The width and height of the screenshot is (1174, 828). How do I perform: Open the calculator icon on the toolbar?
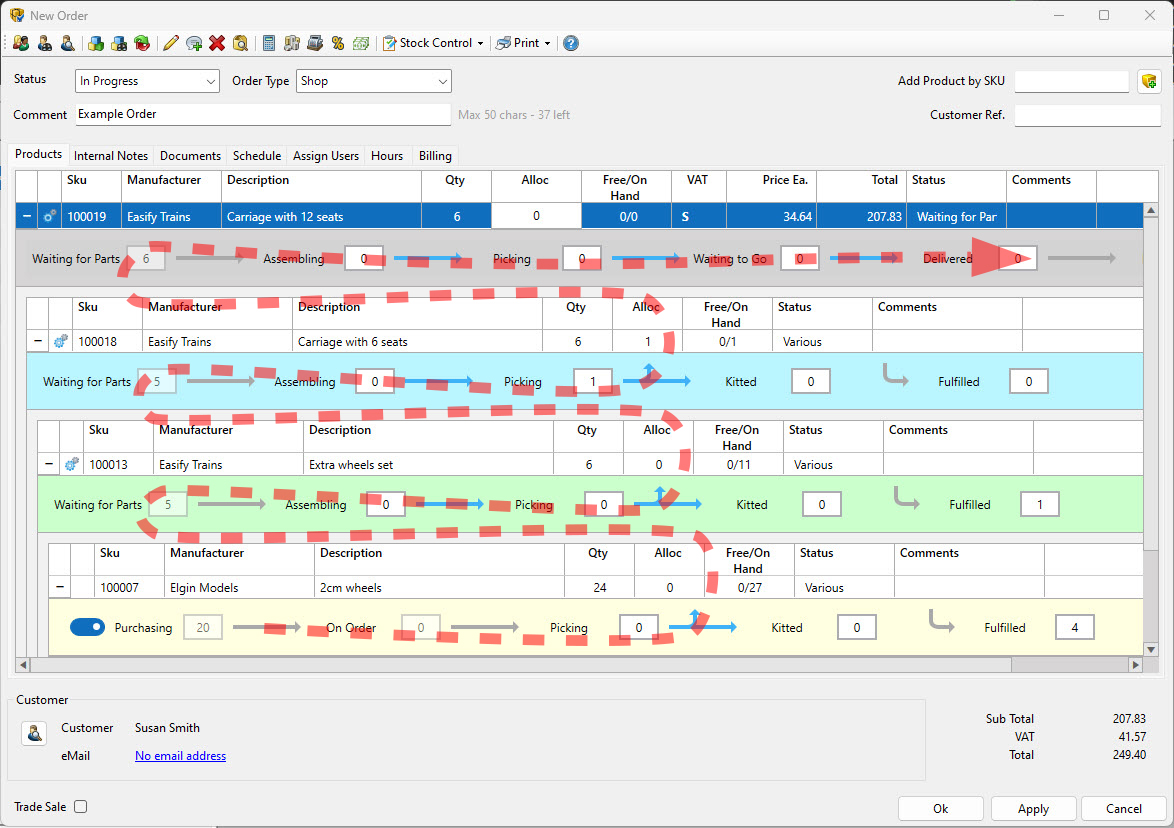pyautogui.click(x=270, y=43)
